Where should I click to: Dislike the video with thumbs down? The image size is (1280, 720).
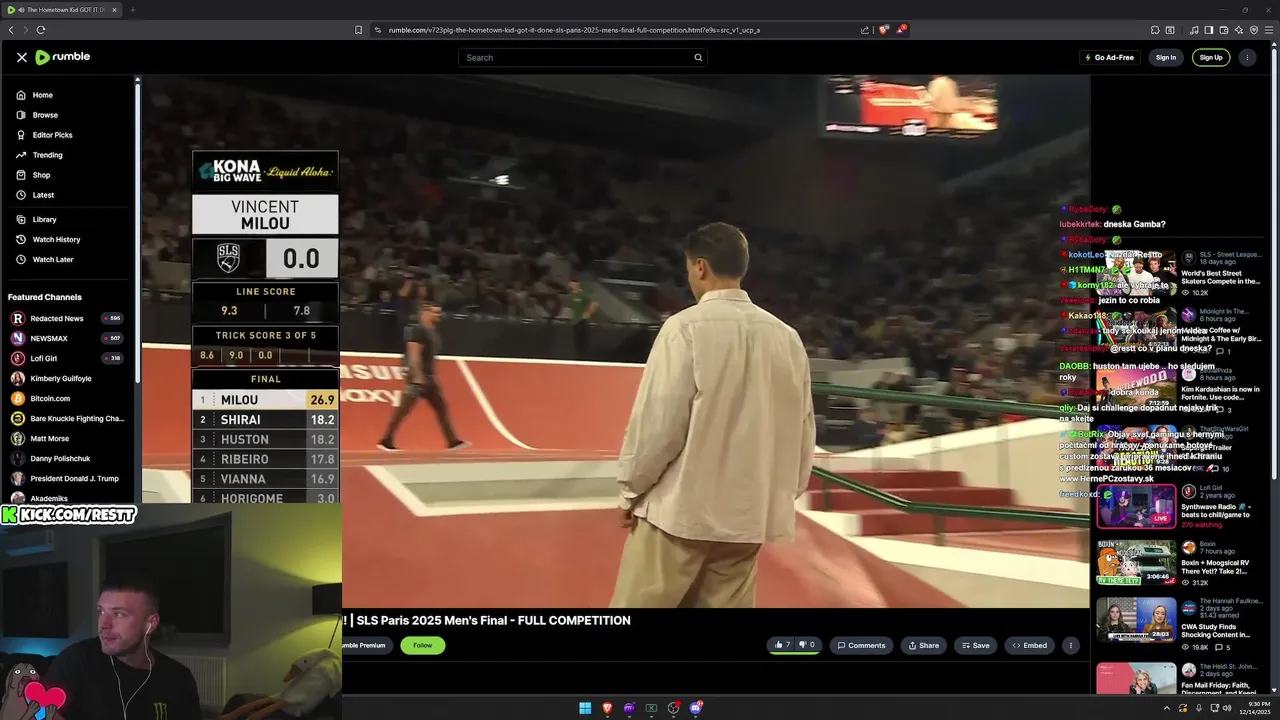pos(807,645)
